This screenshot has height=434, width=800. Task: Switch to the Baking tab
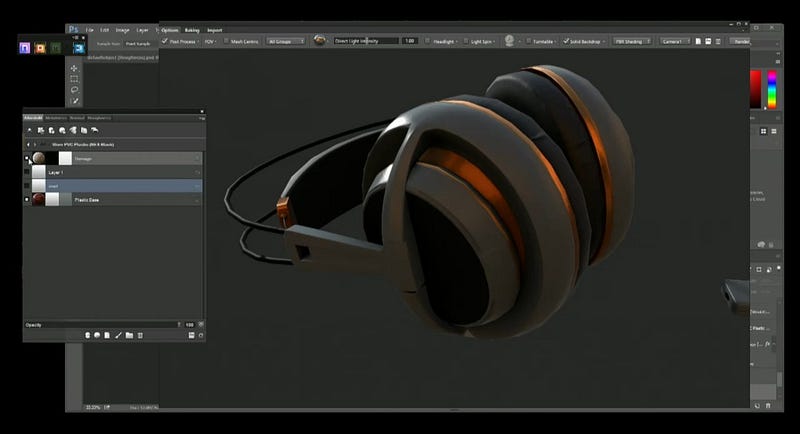pyautogui.click(x=192, y=30)
